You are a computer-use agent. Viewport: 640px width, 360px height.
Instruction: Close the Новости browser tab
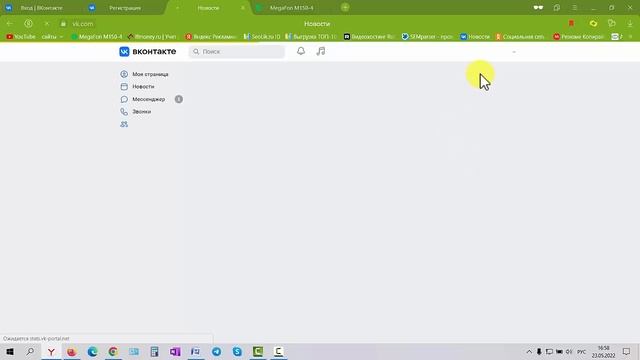click(x=243, y=8)
